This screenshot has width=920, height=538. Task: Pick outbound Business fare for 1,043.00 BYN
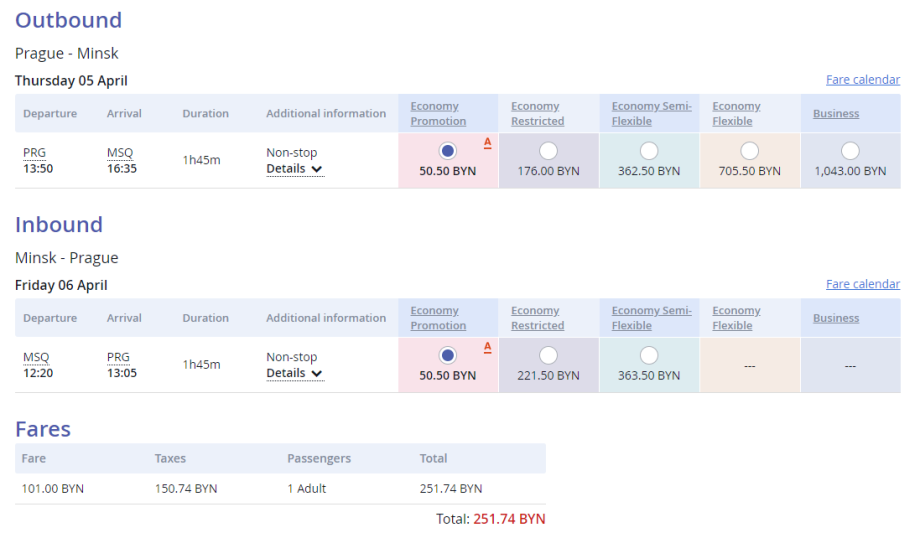click(850, 151)
